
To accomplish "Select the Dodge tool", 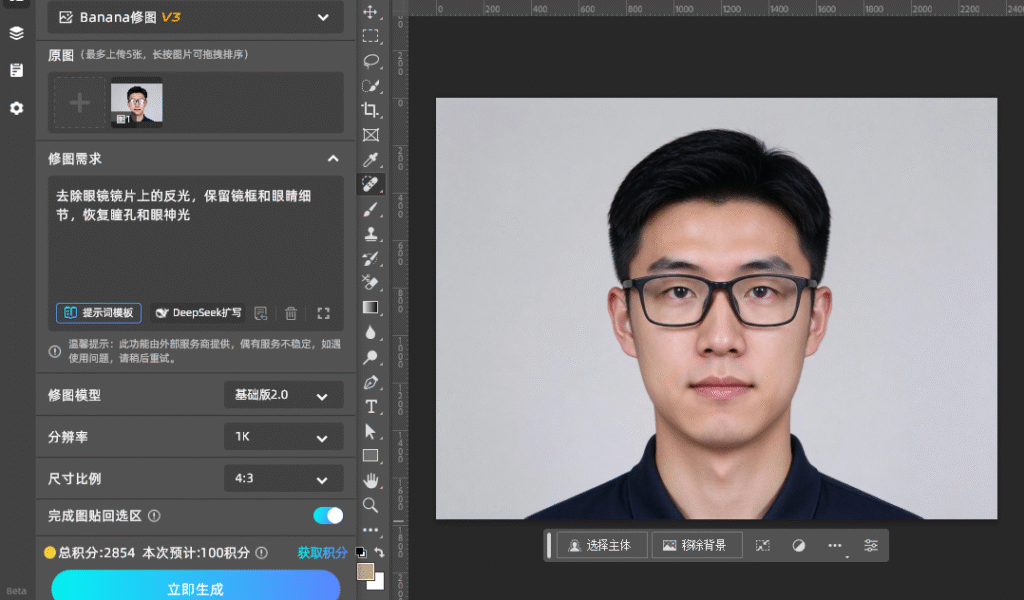I will (x=370, y=357).
